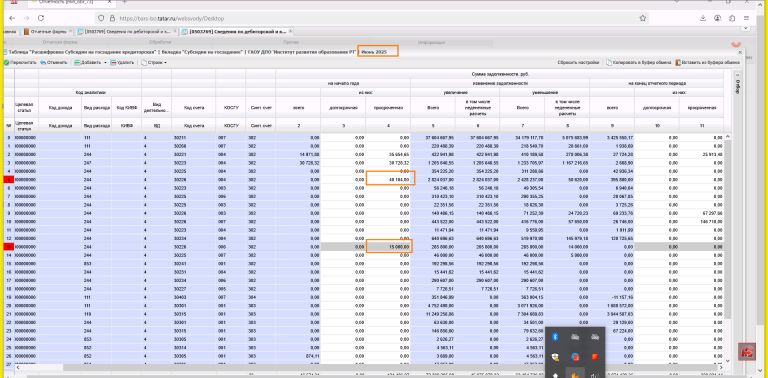The width and height of the screenshot is (768, 378).
Task: Click the Bluetooth icon in tray popup
Action: tap(555, 336)
